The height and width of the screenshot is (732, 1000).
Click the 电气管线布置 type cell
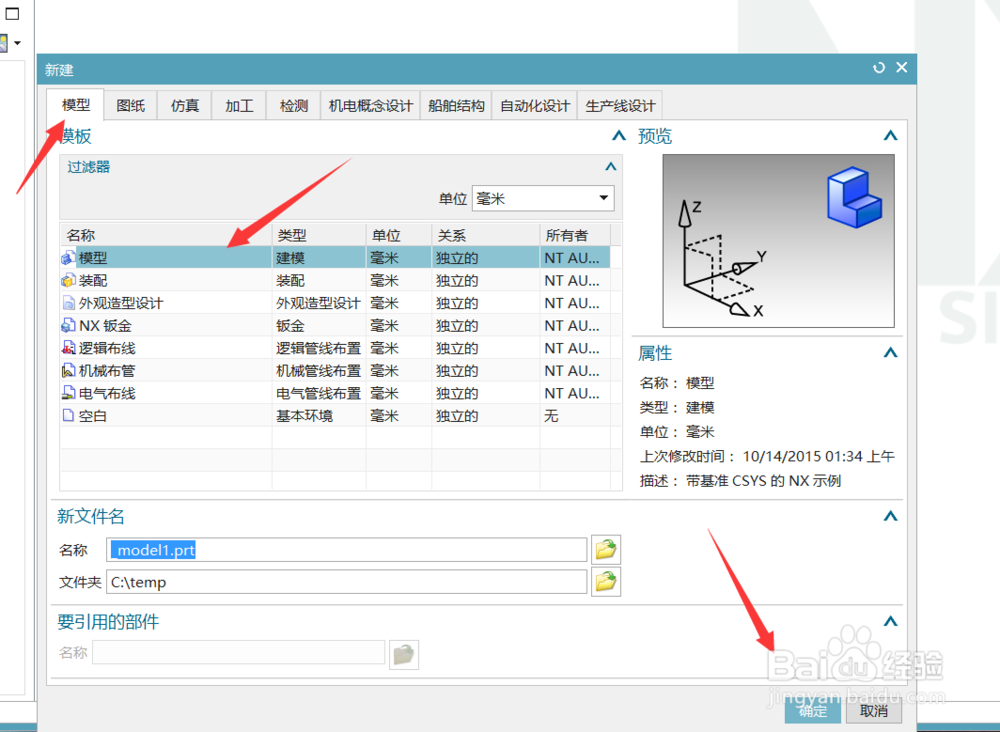coord(318,393)
